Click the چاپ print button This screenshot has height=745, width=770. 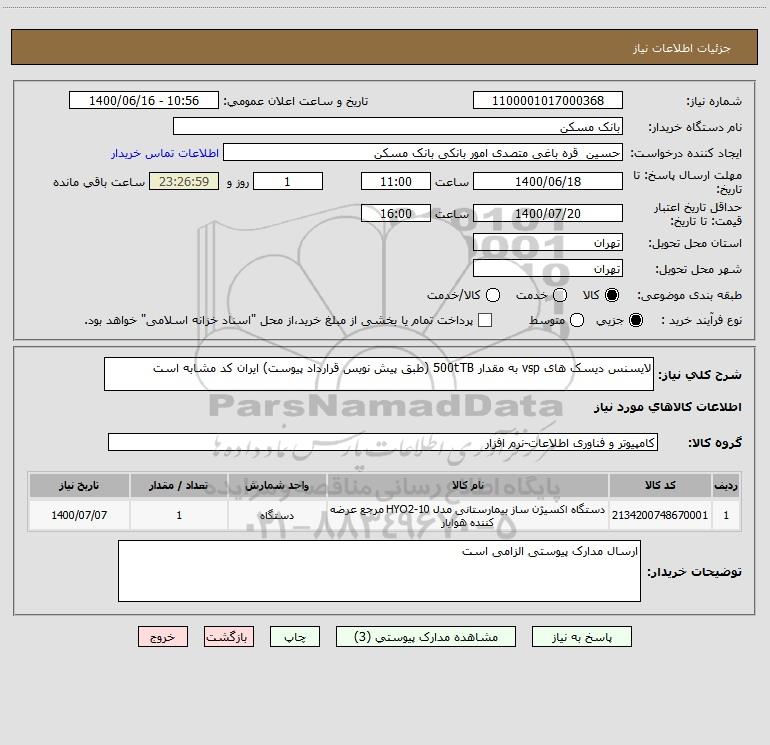[295, 637]
